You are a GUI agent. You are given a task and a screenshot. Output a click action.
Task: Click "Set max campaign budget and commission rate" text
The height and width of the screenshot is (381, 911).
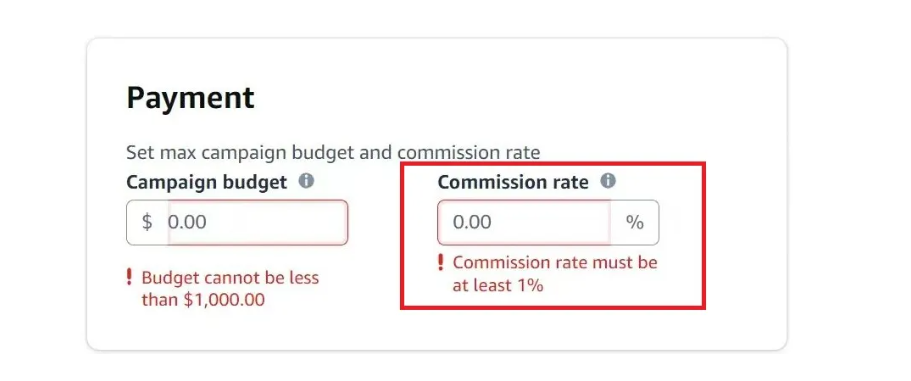coord(333,153)
